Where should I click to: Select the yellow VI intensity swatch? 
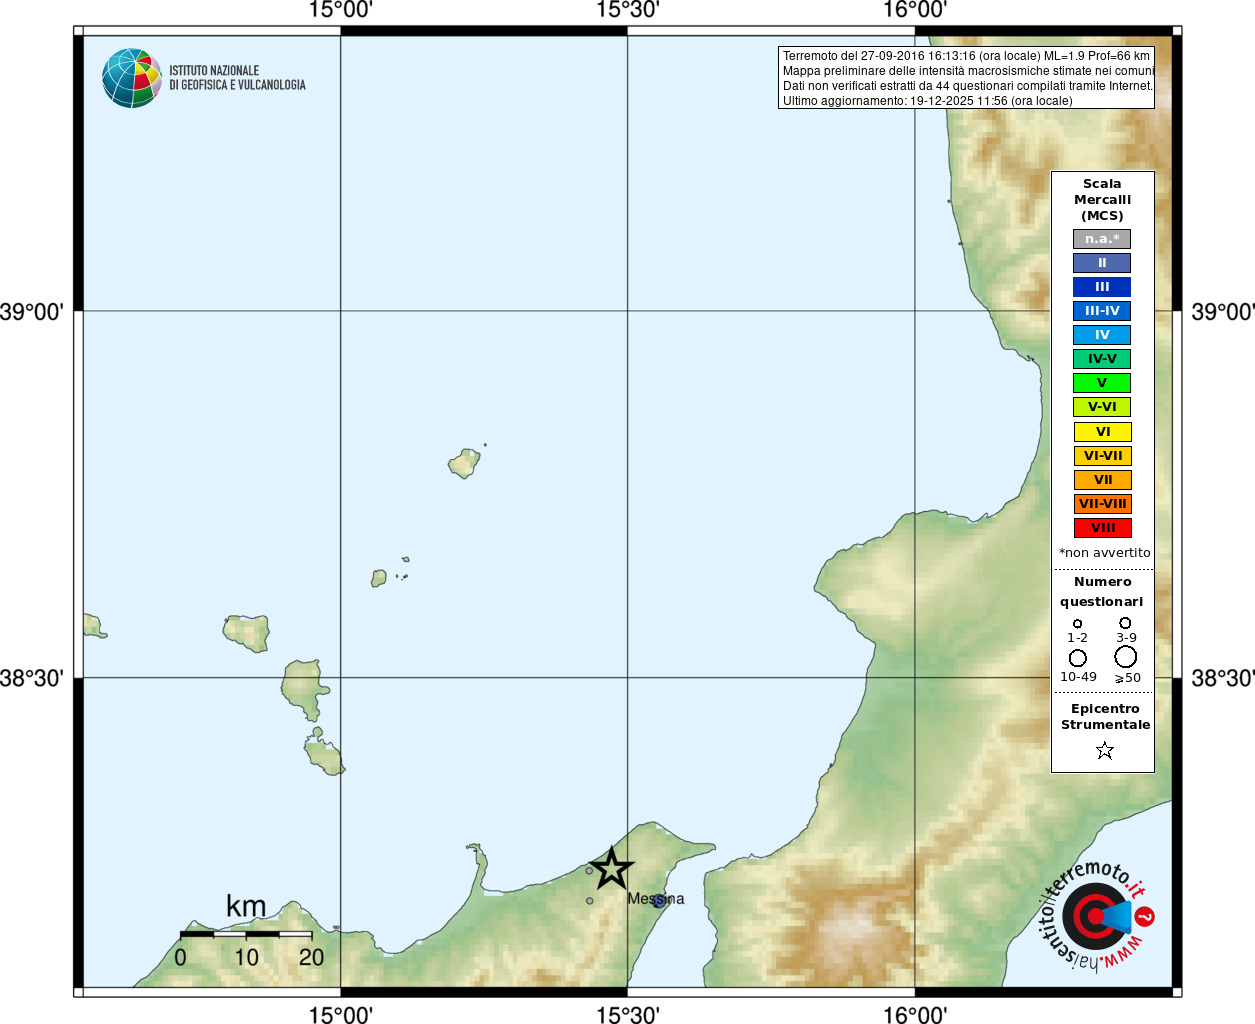1102,432
